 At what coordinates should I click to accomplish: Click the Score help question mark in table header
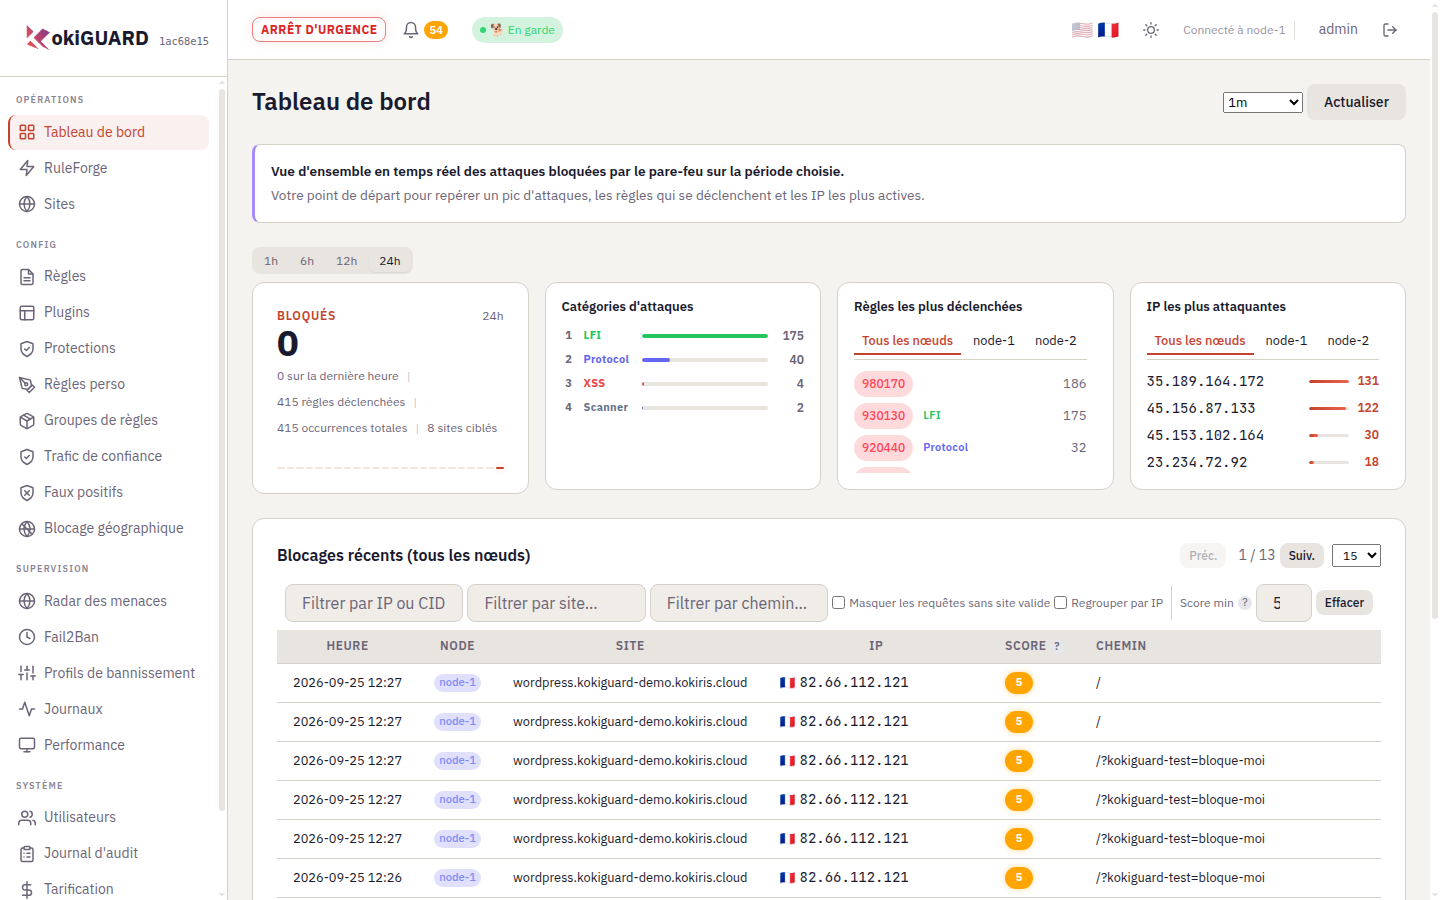pyautogui.click(x=1057, y=646)
